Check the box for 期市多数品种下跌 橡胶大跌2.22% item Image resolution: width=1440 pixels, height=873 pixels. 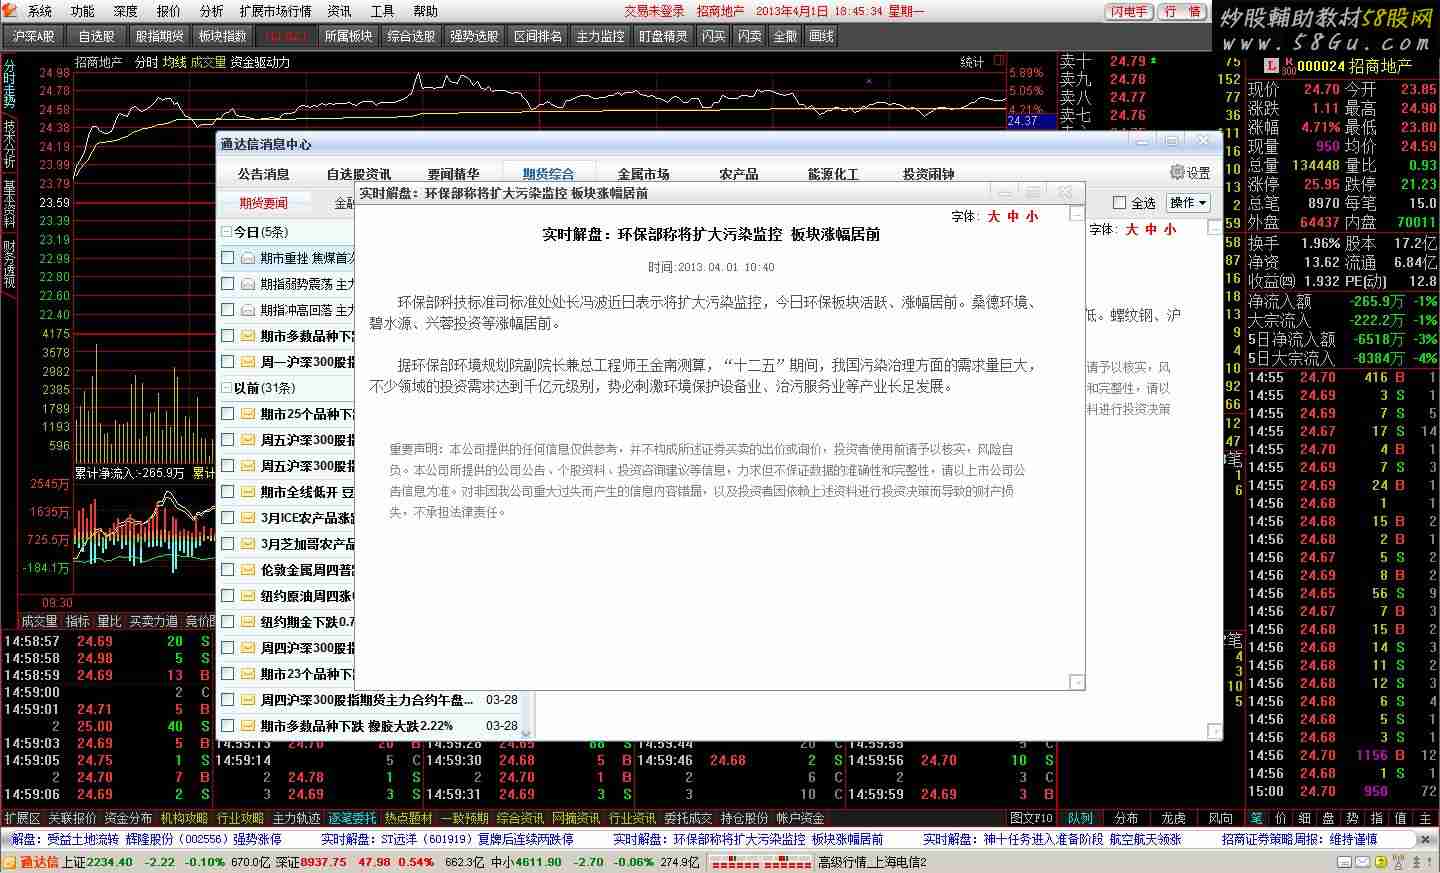pyautogui.click(x=228, y=726)
